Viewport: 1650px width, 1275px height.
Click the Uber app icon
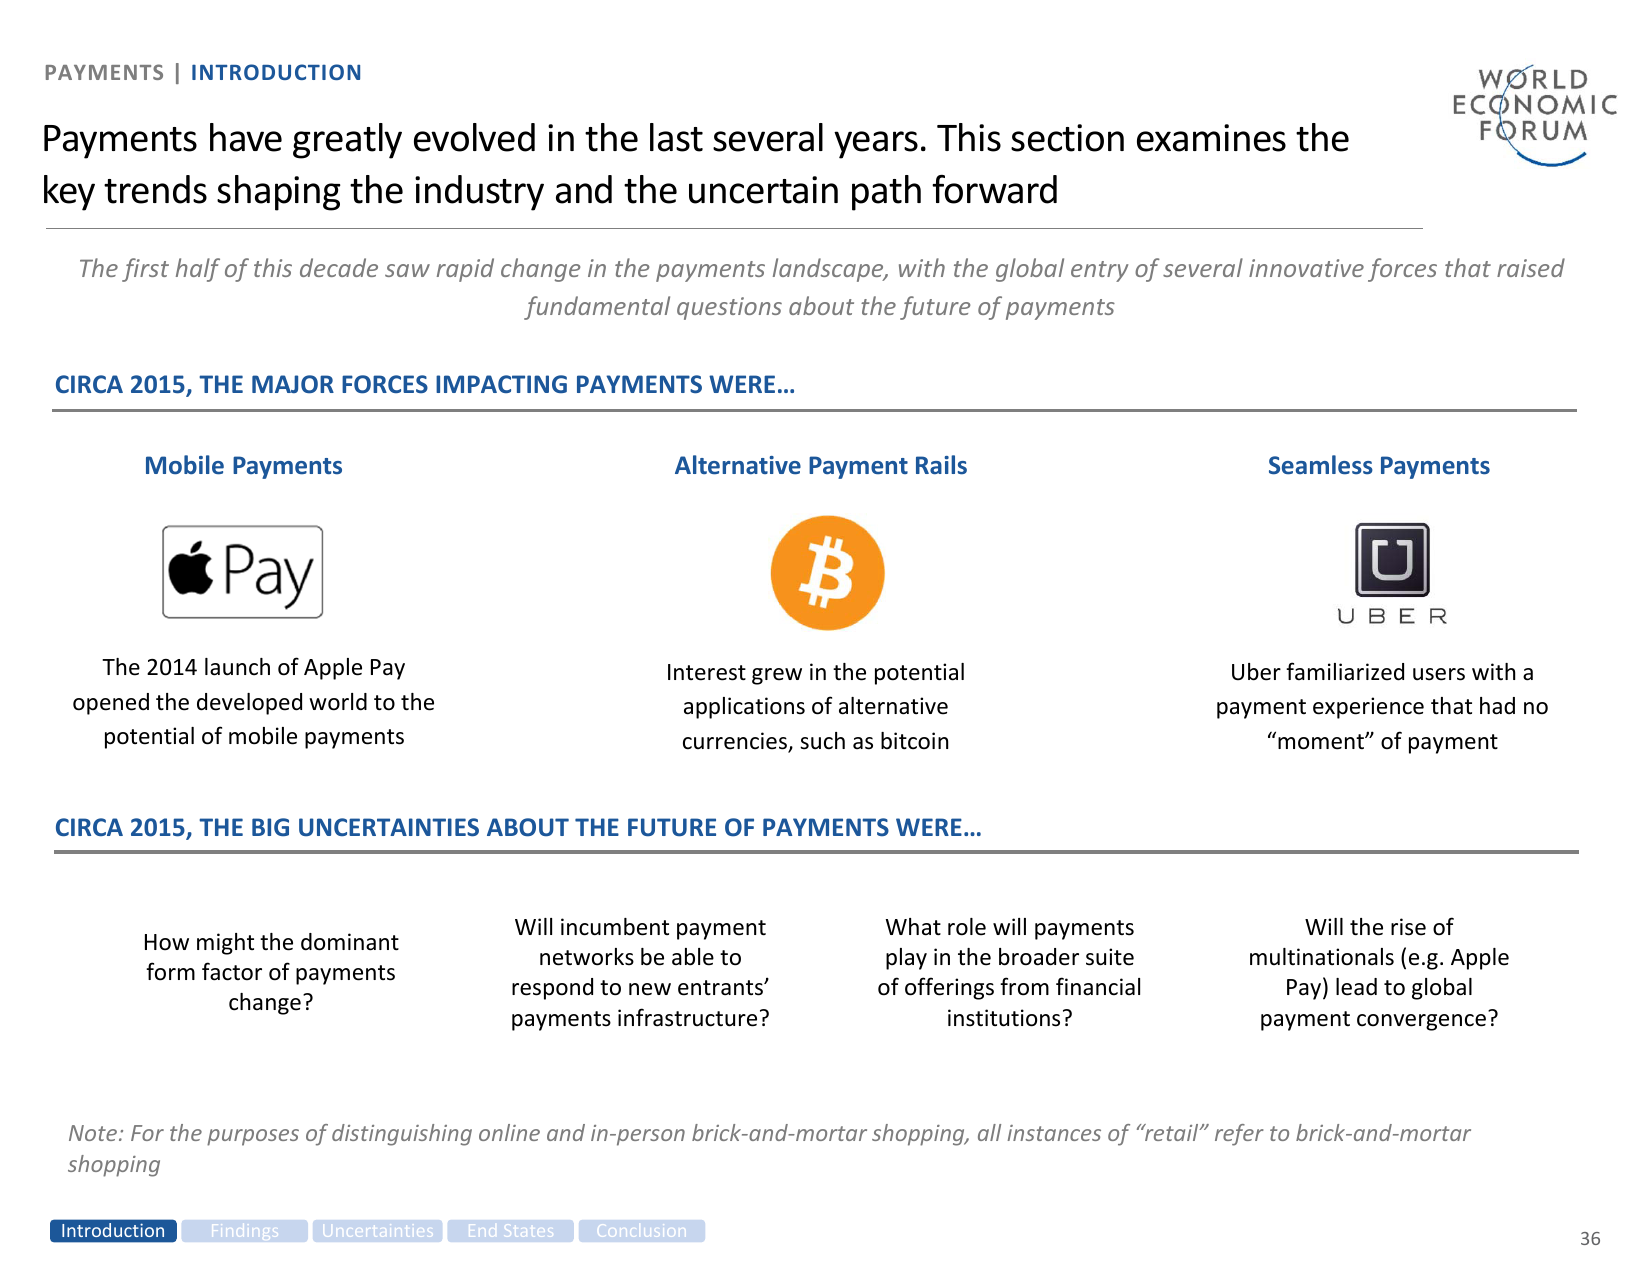pyautogui.click(x=1391, y=560)
